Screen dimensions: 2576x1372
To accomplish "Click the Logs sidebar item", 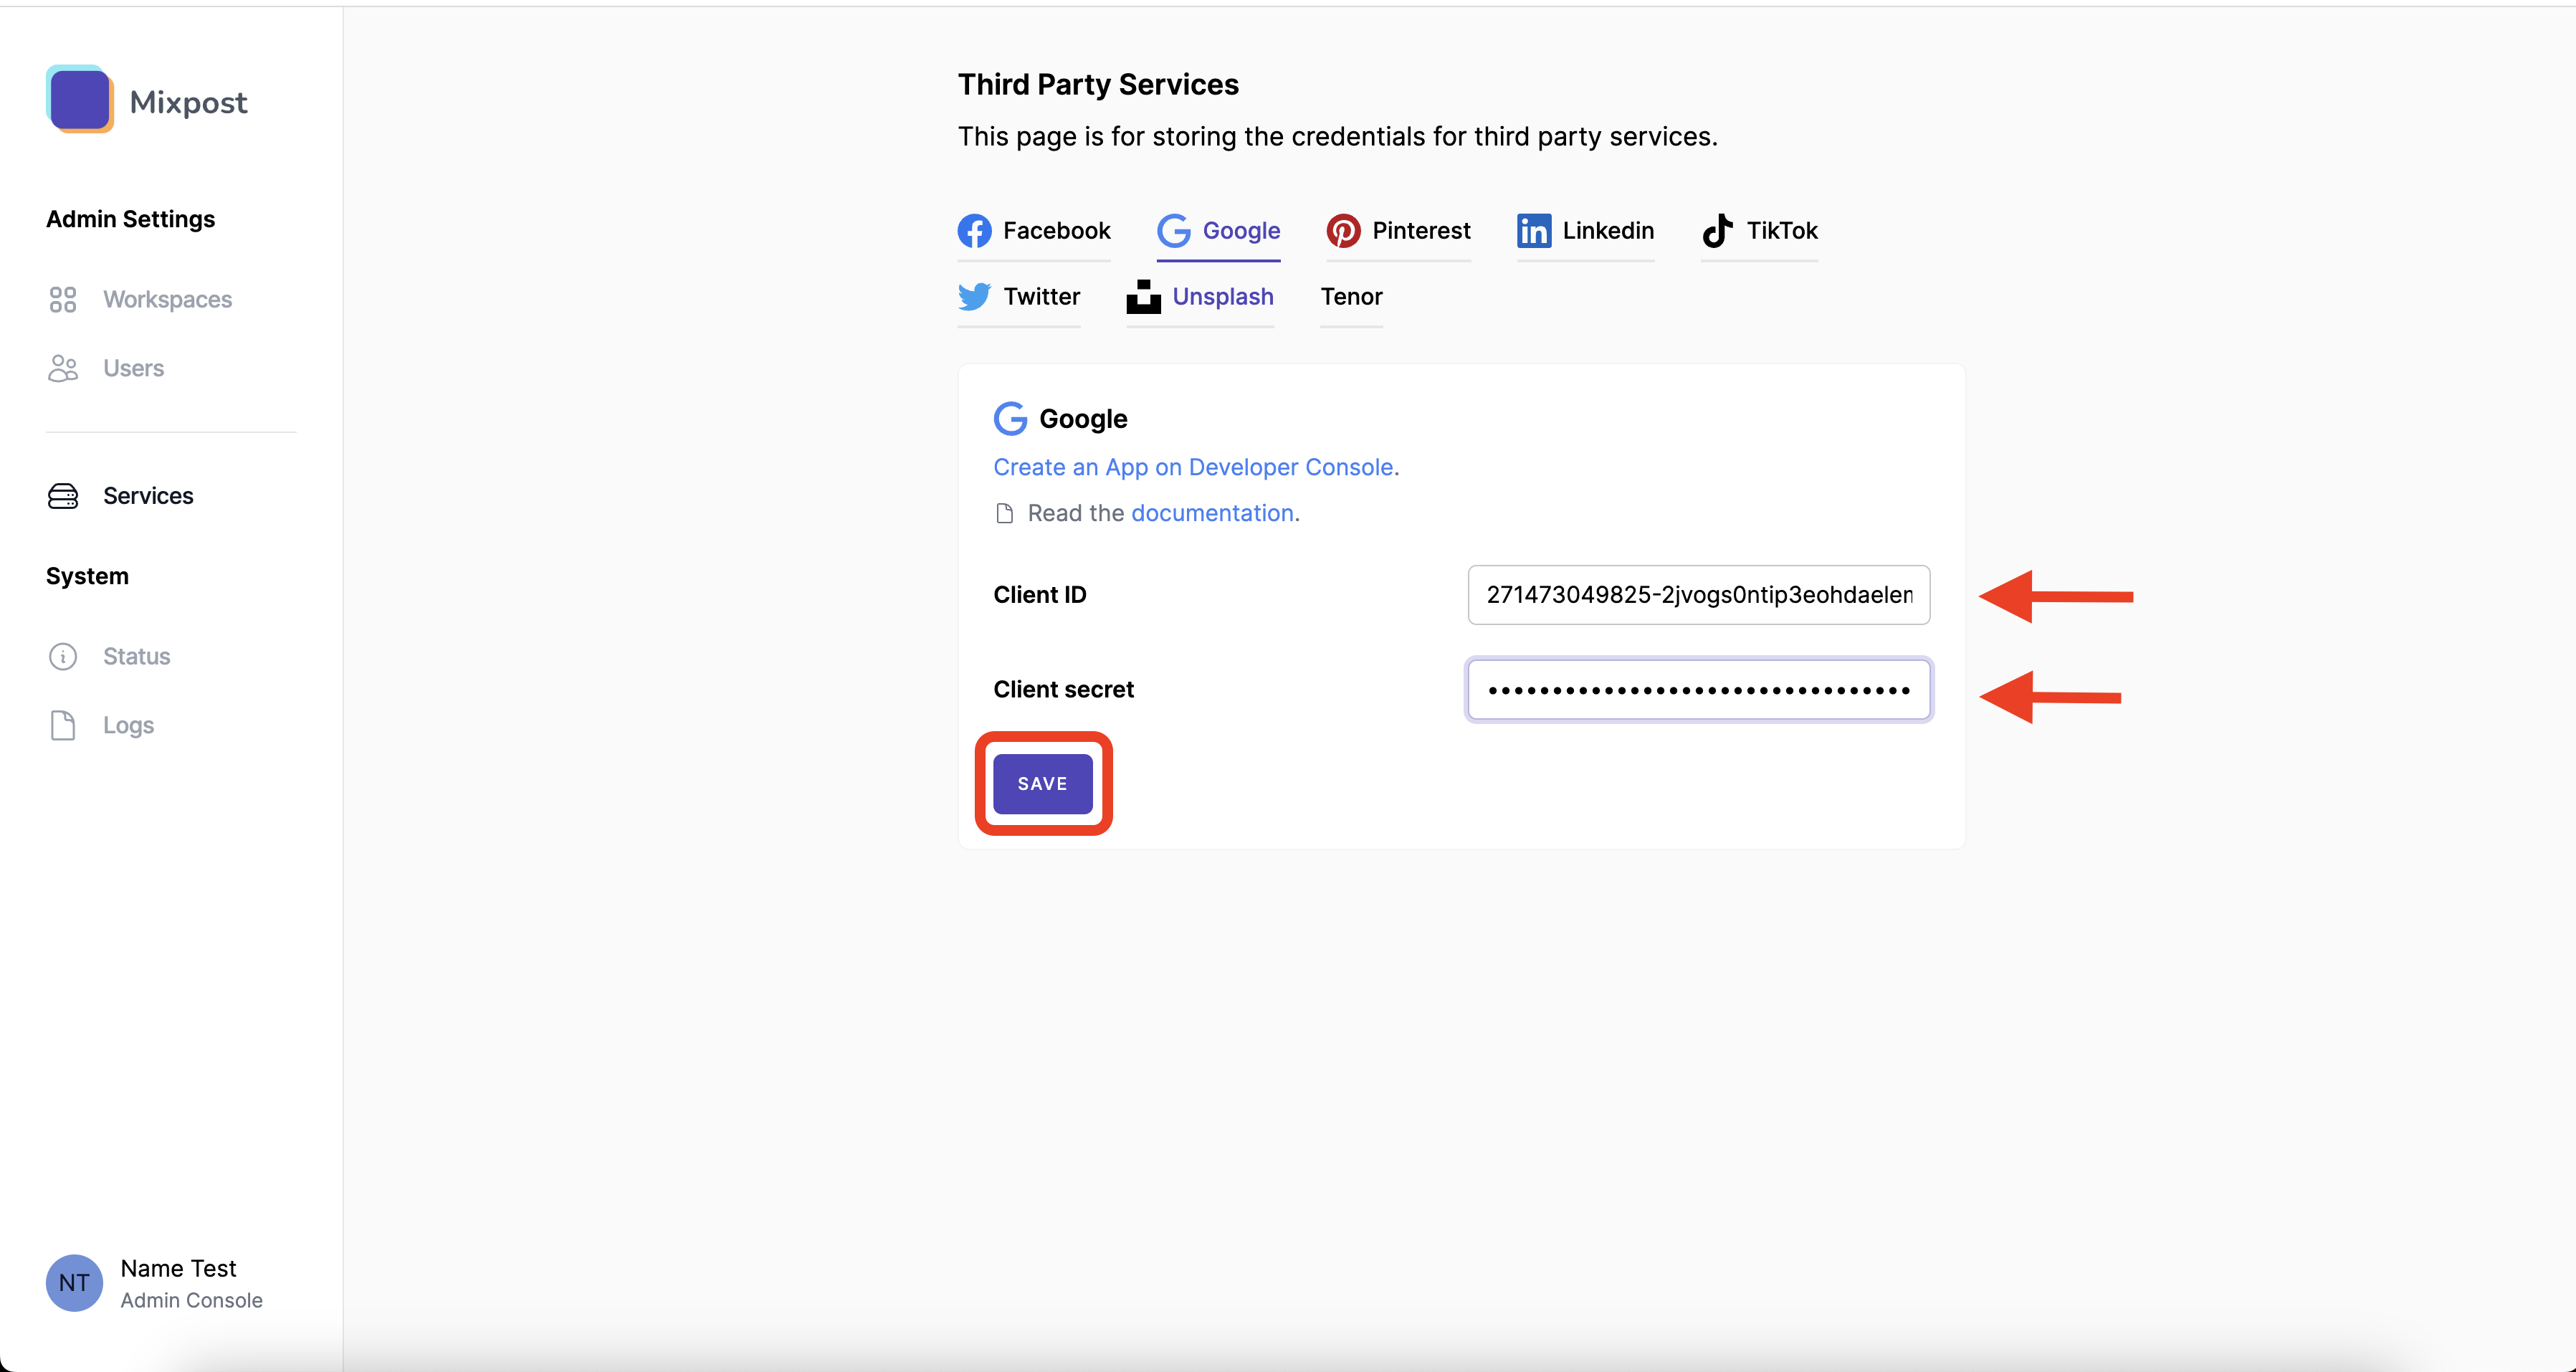I will pyautogui.click(x=126, y=724).
